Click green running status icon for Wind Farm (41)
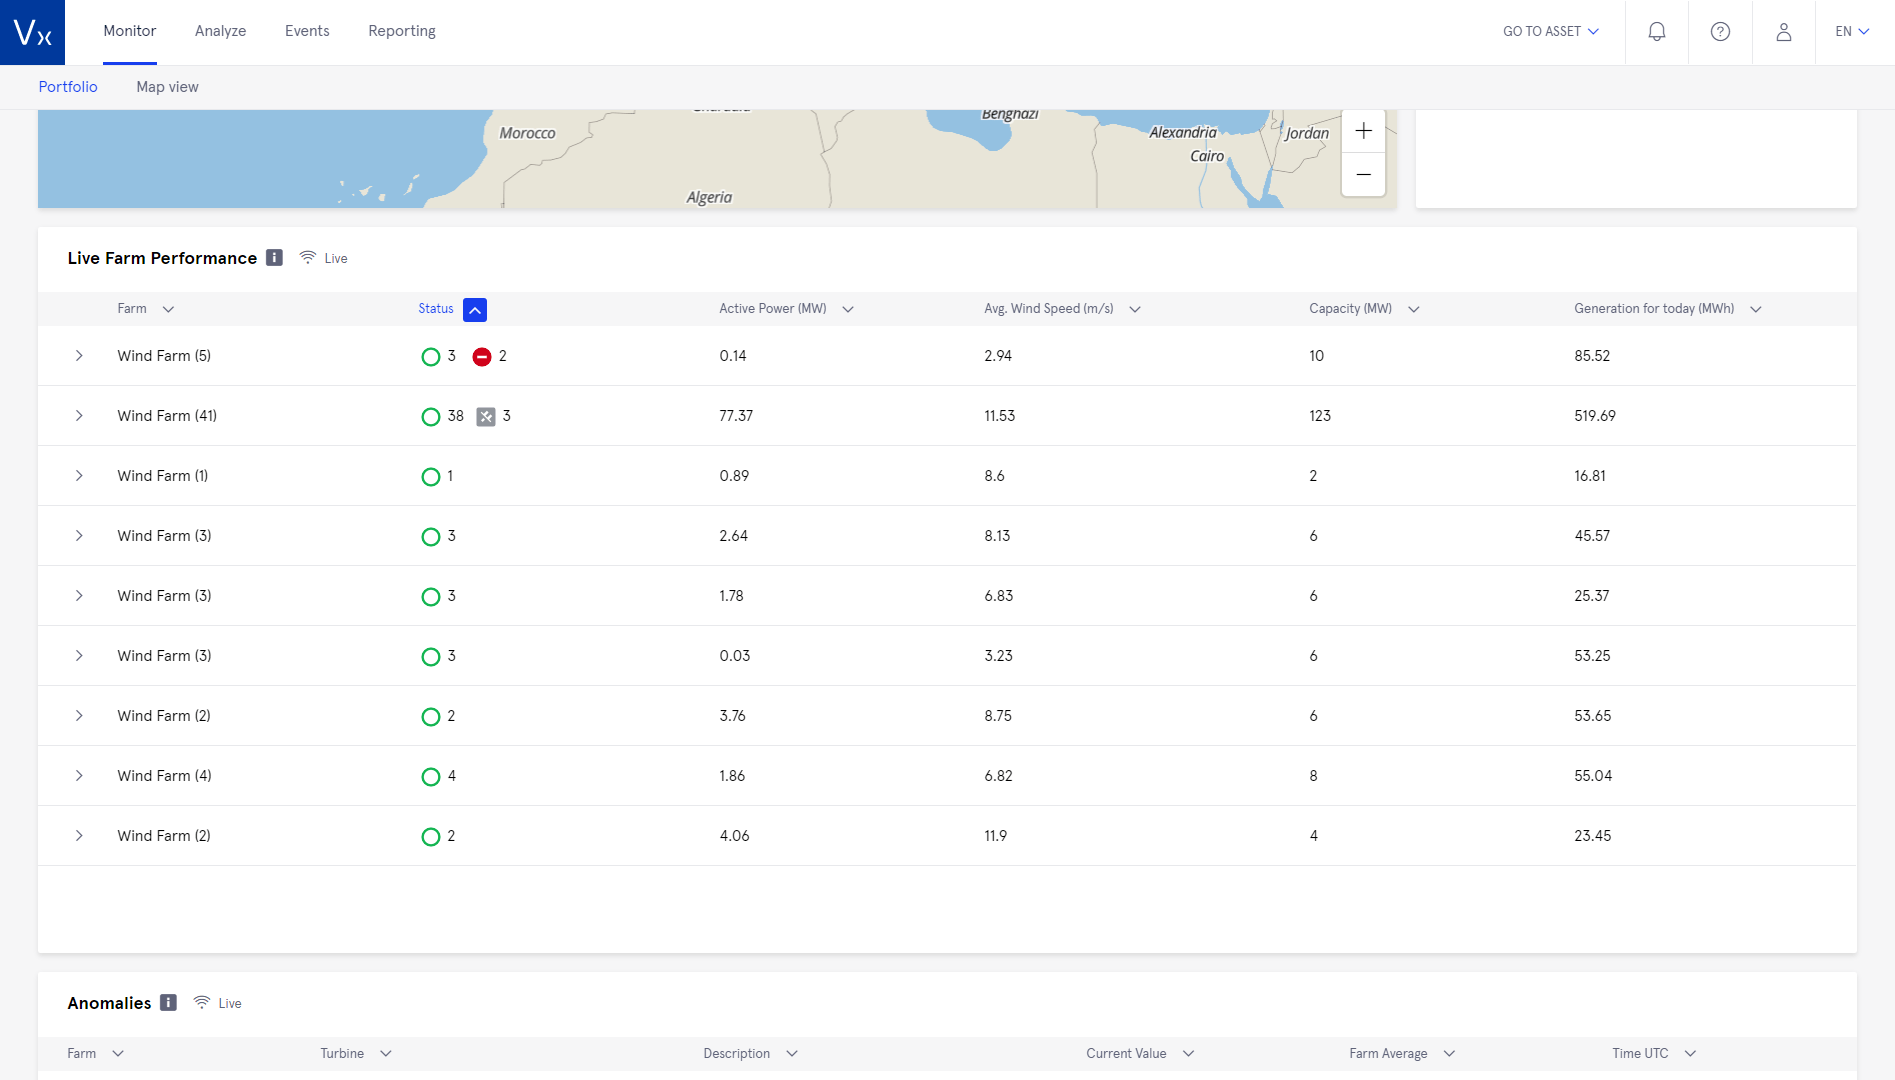 click(x=431, y=417)
